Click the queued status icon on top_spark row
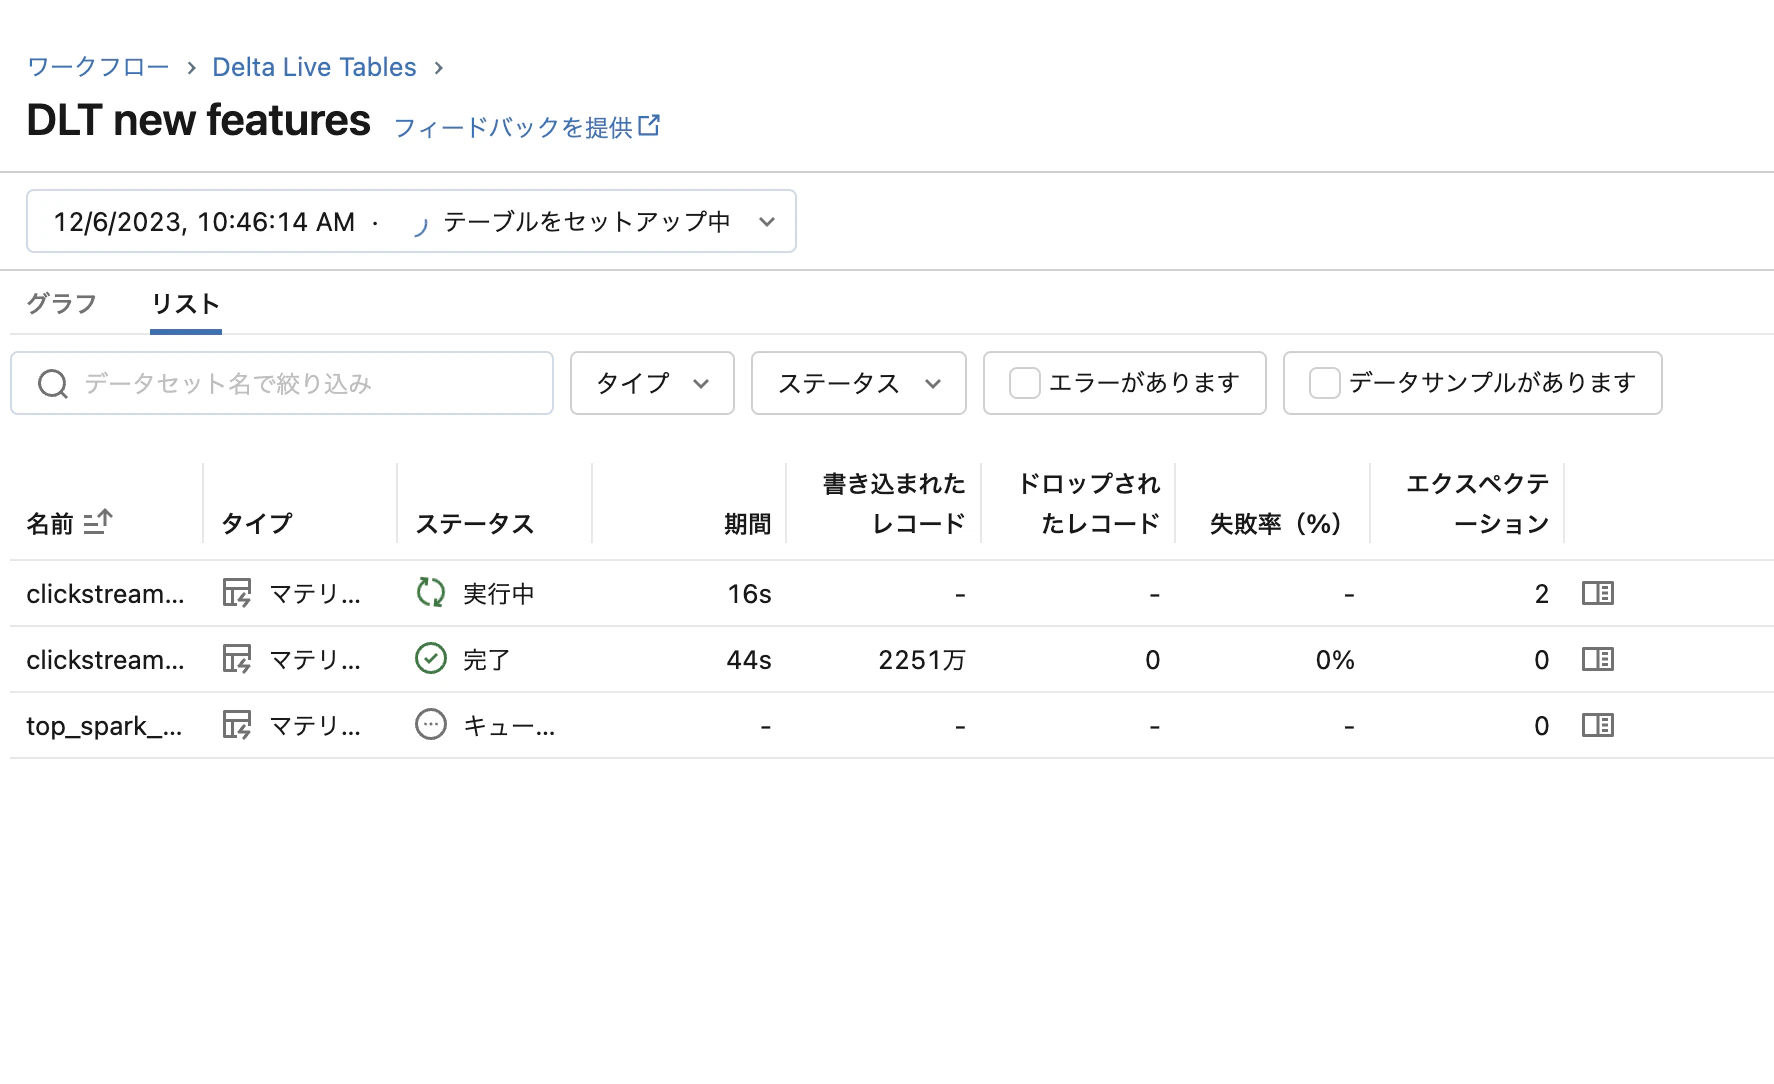Viewport: 1774px width, 1084px height. (430, 724)
